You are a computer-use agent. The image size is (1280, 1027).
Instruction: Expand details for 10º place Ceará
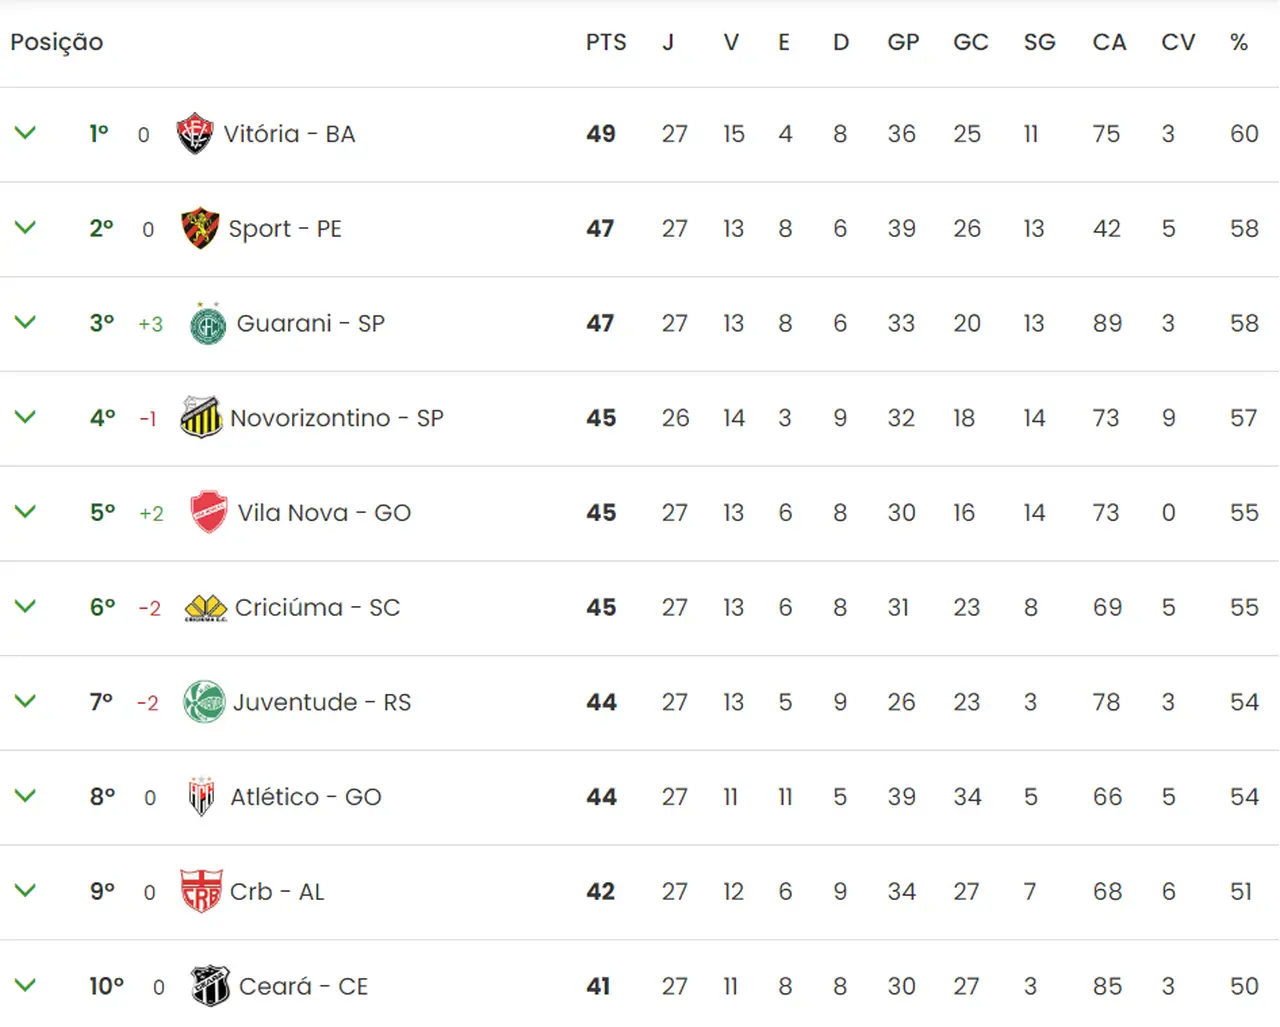[x=26, y=985]
